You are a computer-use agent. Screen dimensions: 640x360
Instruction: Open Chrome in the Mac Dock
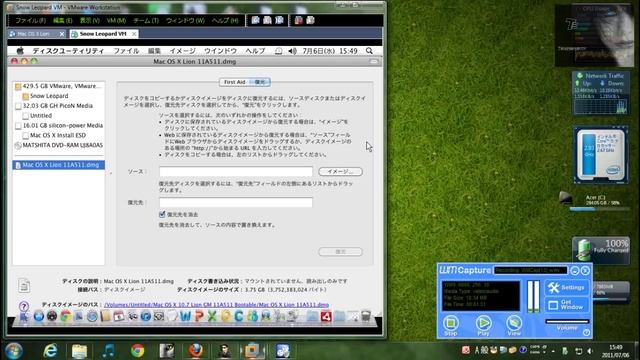pyautogui.click(x=66, y=316)
